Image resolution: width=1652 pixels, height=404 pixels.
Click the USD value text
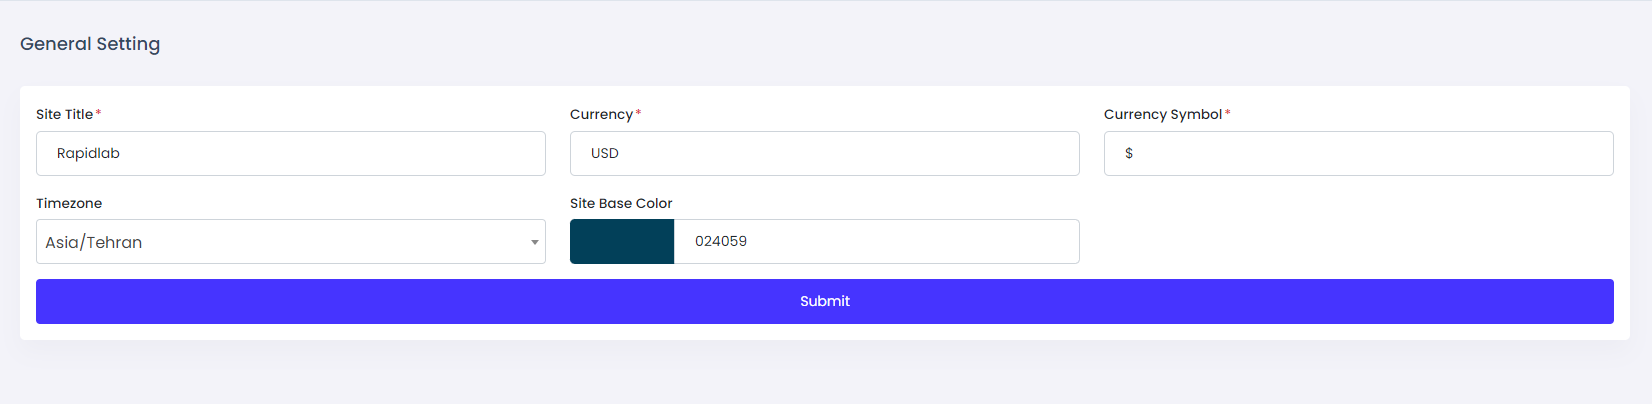(605, 153)
